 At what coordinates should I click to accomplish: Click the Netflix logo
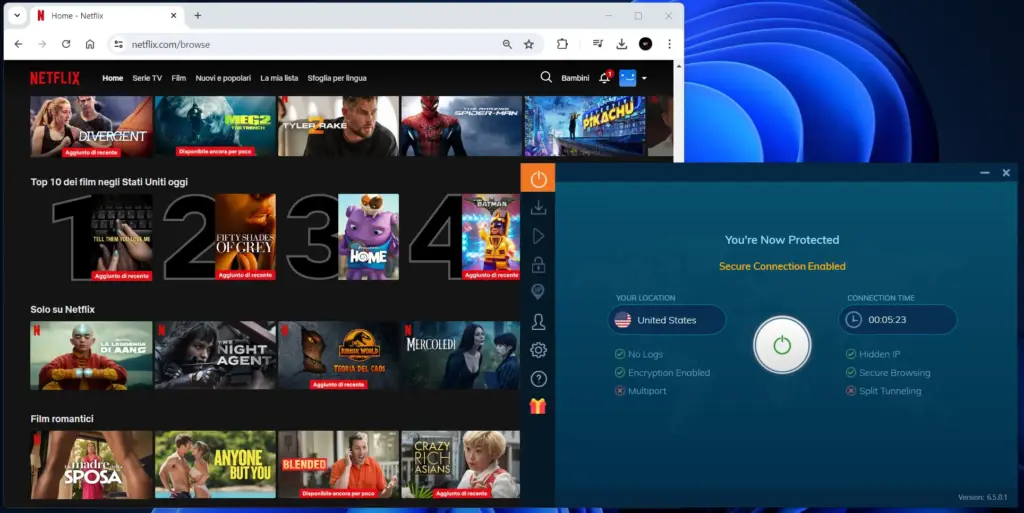coord(55,78)
